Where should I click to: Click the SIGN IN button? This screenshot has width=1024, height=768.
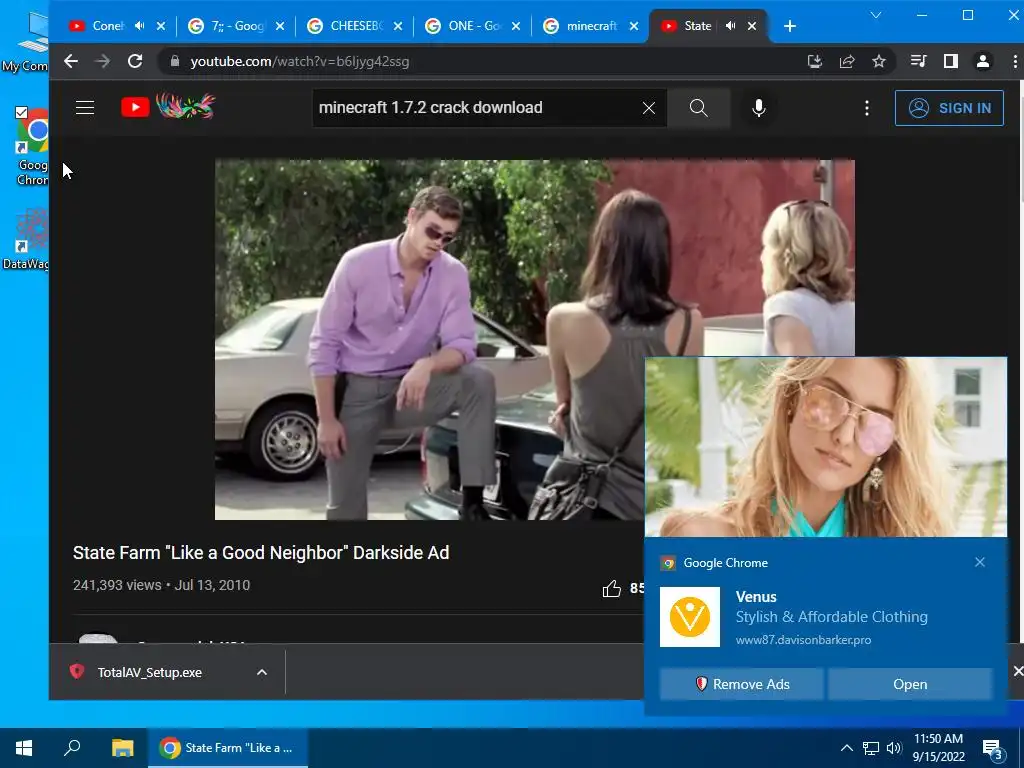point(949,108)
